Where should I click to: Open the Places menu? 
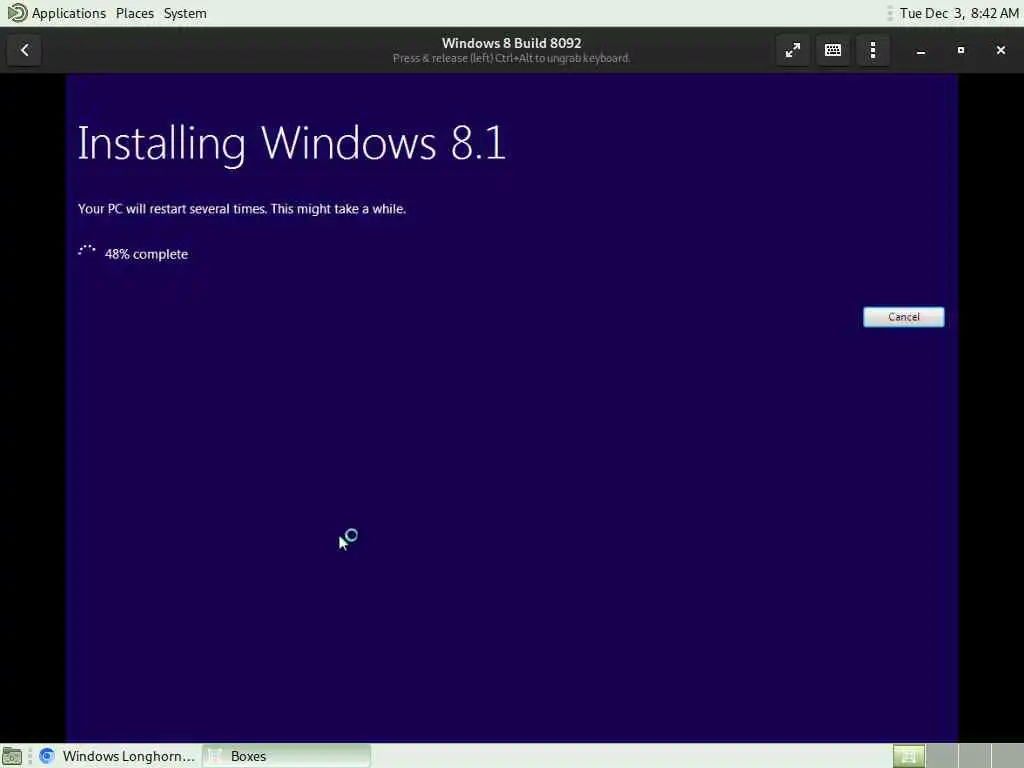(x=135, y=13)
